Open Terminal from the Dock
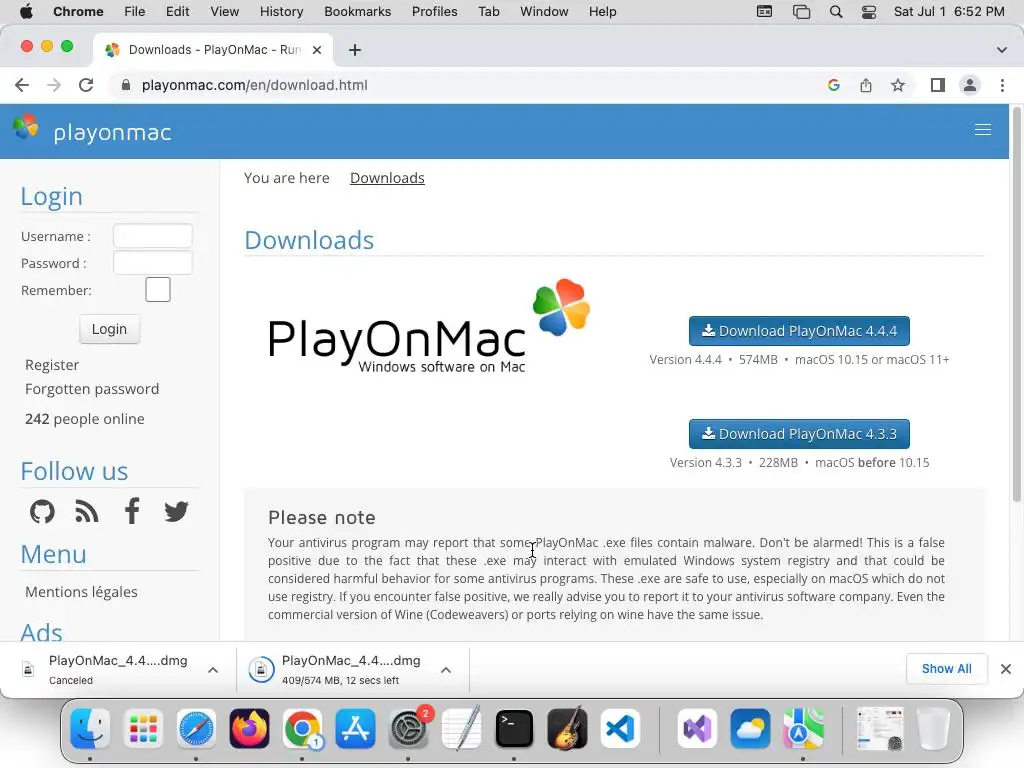This screenshot has height=768, width=1024. pyautogui.click(x=515, y=728)
